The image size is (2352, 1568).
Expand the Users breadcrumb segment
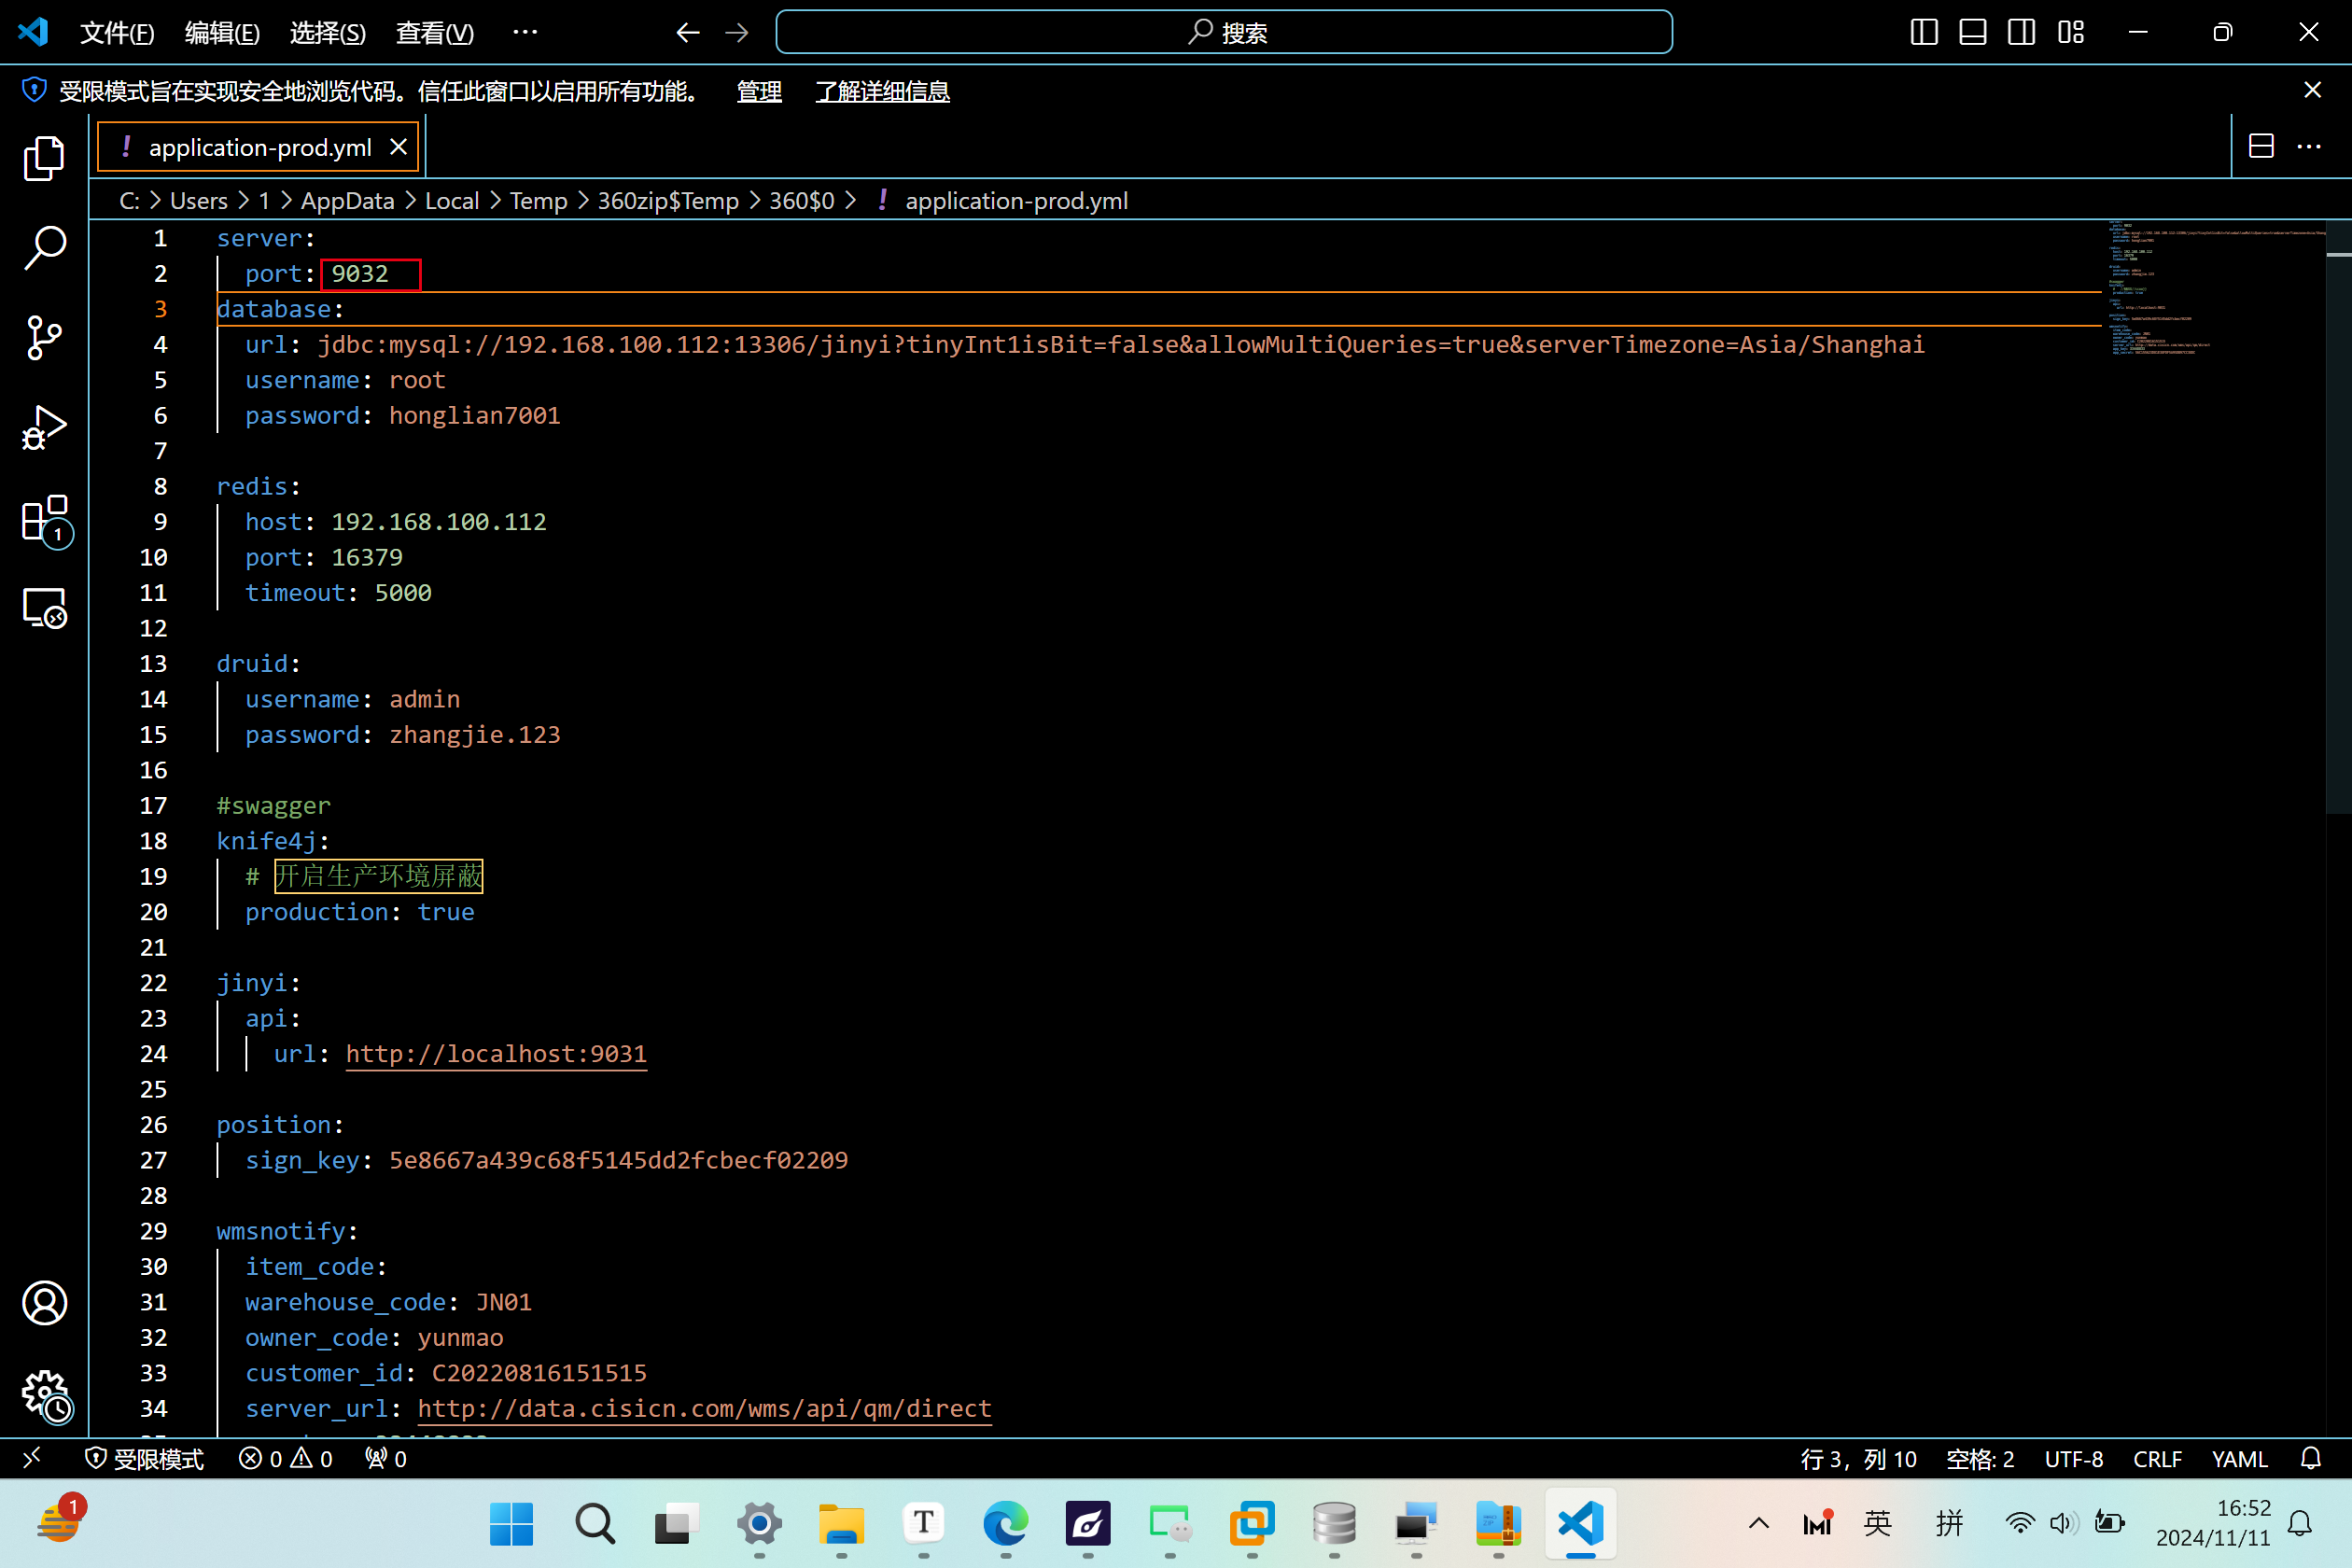pos(198,201)
